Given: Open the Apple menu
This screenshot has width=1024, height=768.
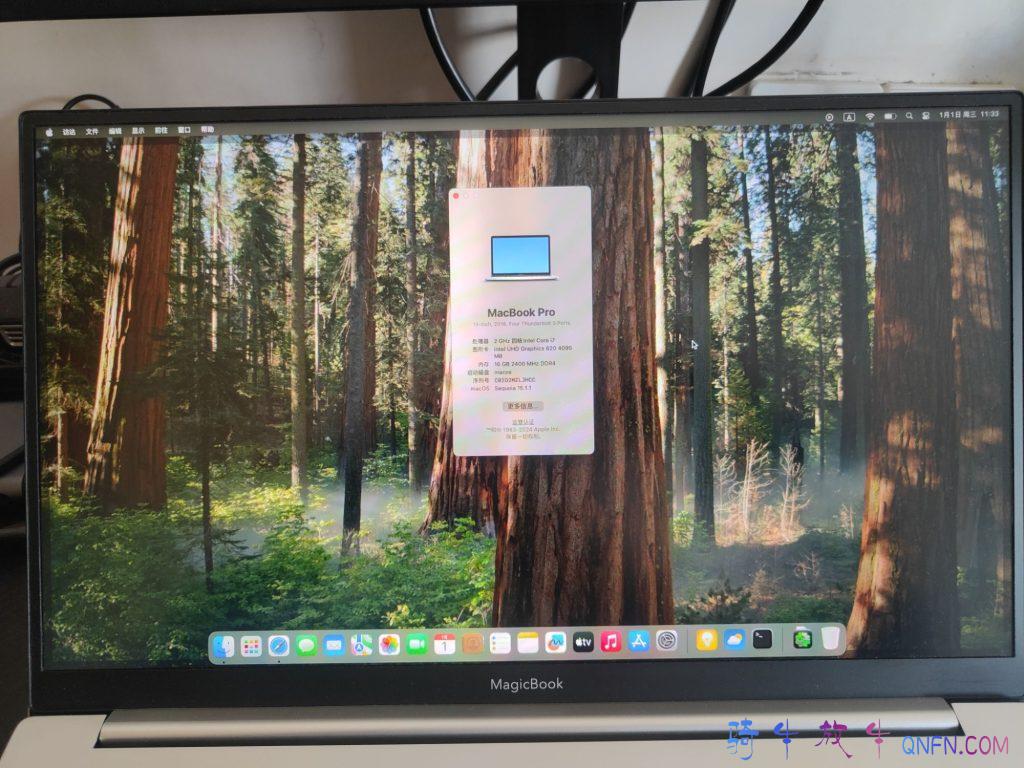Looking at the screenshot, I should point(47,131).
